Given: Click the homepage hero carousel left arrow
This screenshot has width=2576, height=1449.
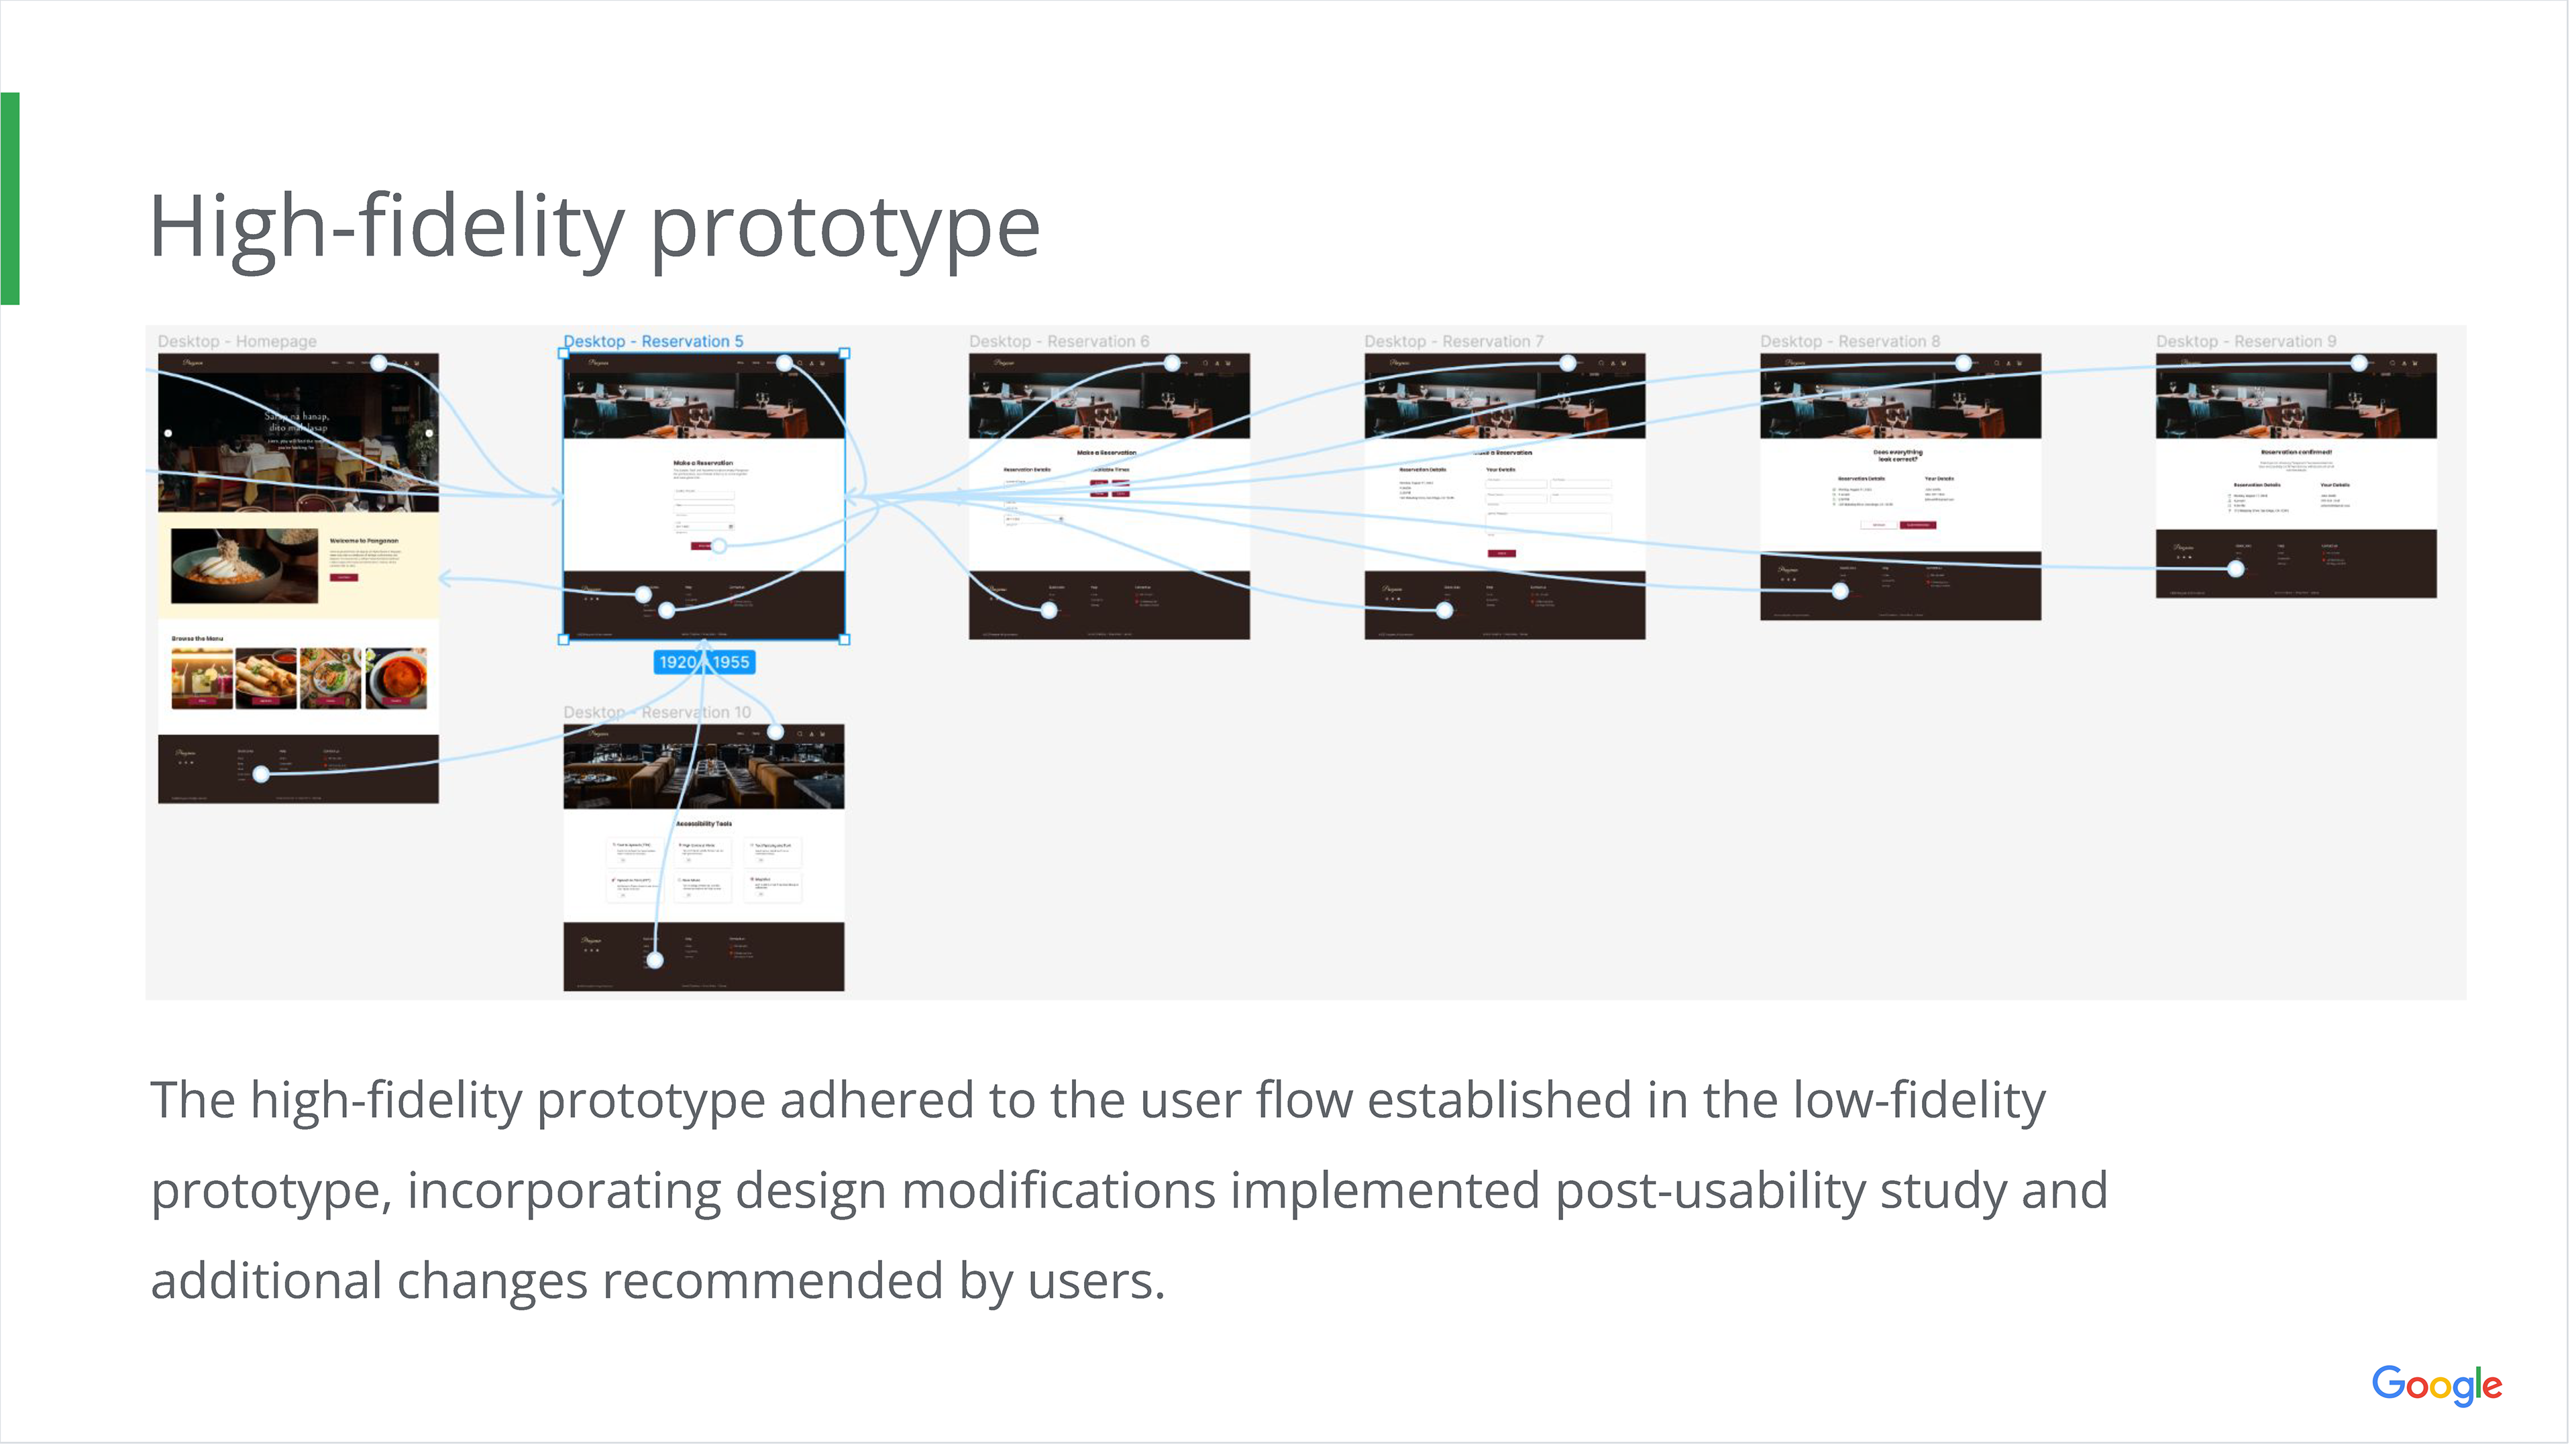Looking at the screenshot, I should pyautogui.click(x=168, y=434).
